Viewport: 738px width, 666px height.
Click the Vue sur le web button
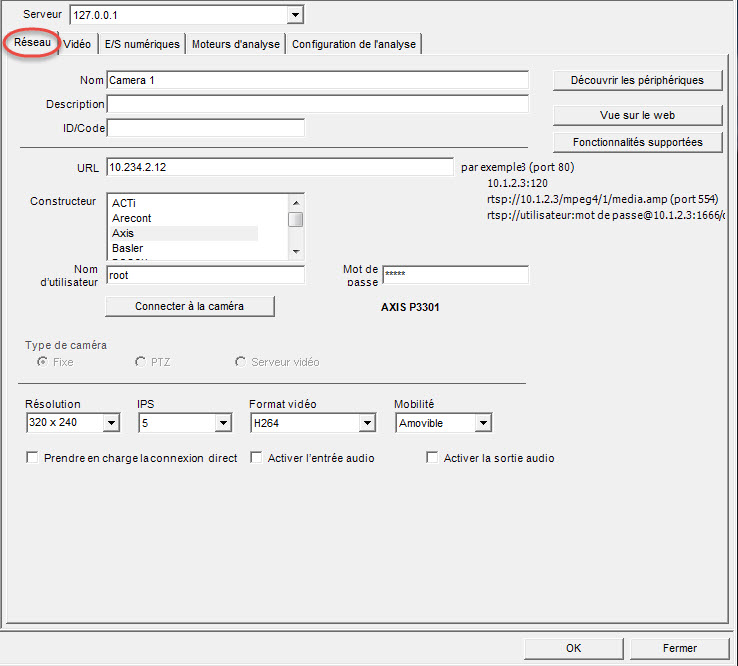637,115
